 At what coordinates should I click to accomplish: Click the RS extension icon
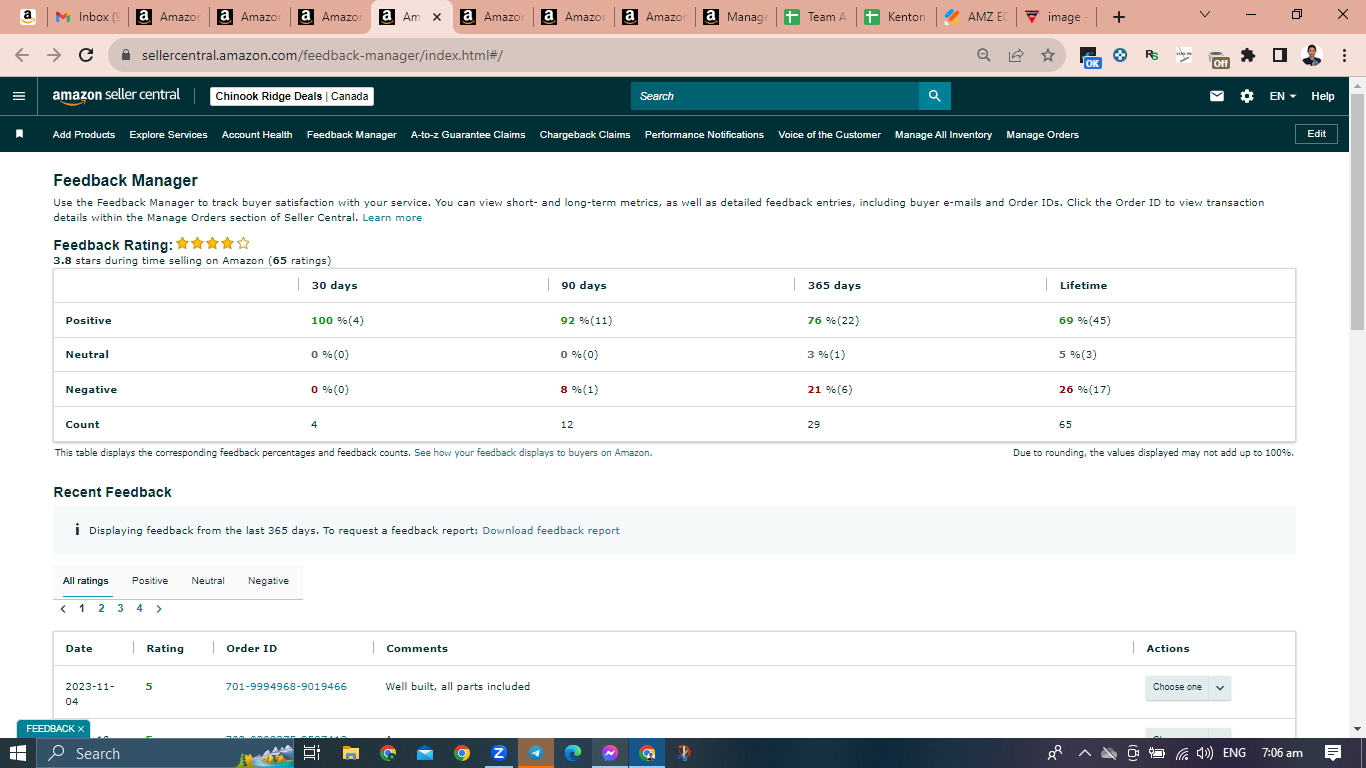(1152, 56)
